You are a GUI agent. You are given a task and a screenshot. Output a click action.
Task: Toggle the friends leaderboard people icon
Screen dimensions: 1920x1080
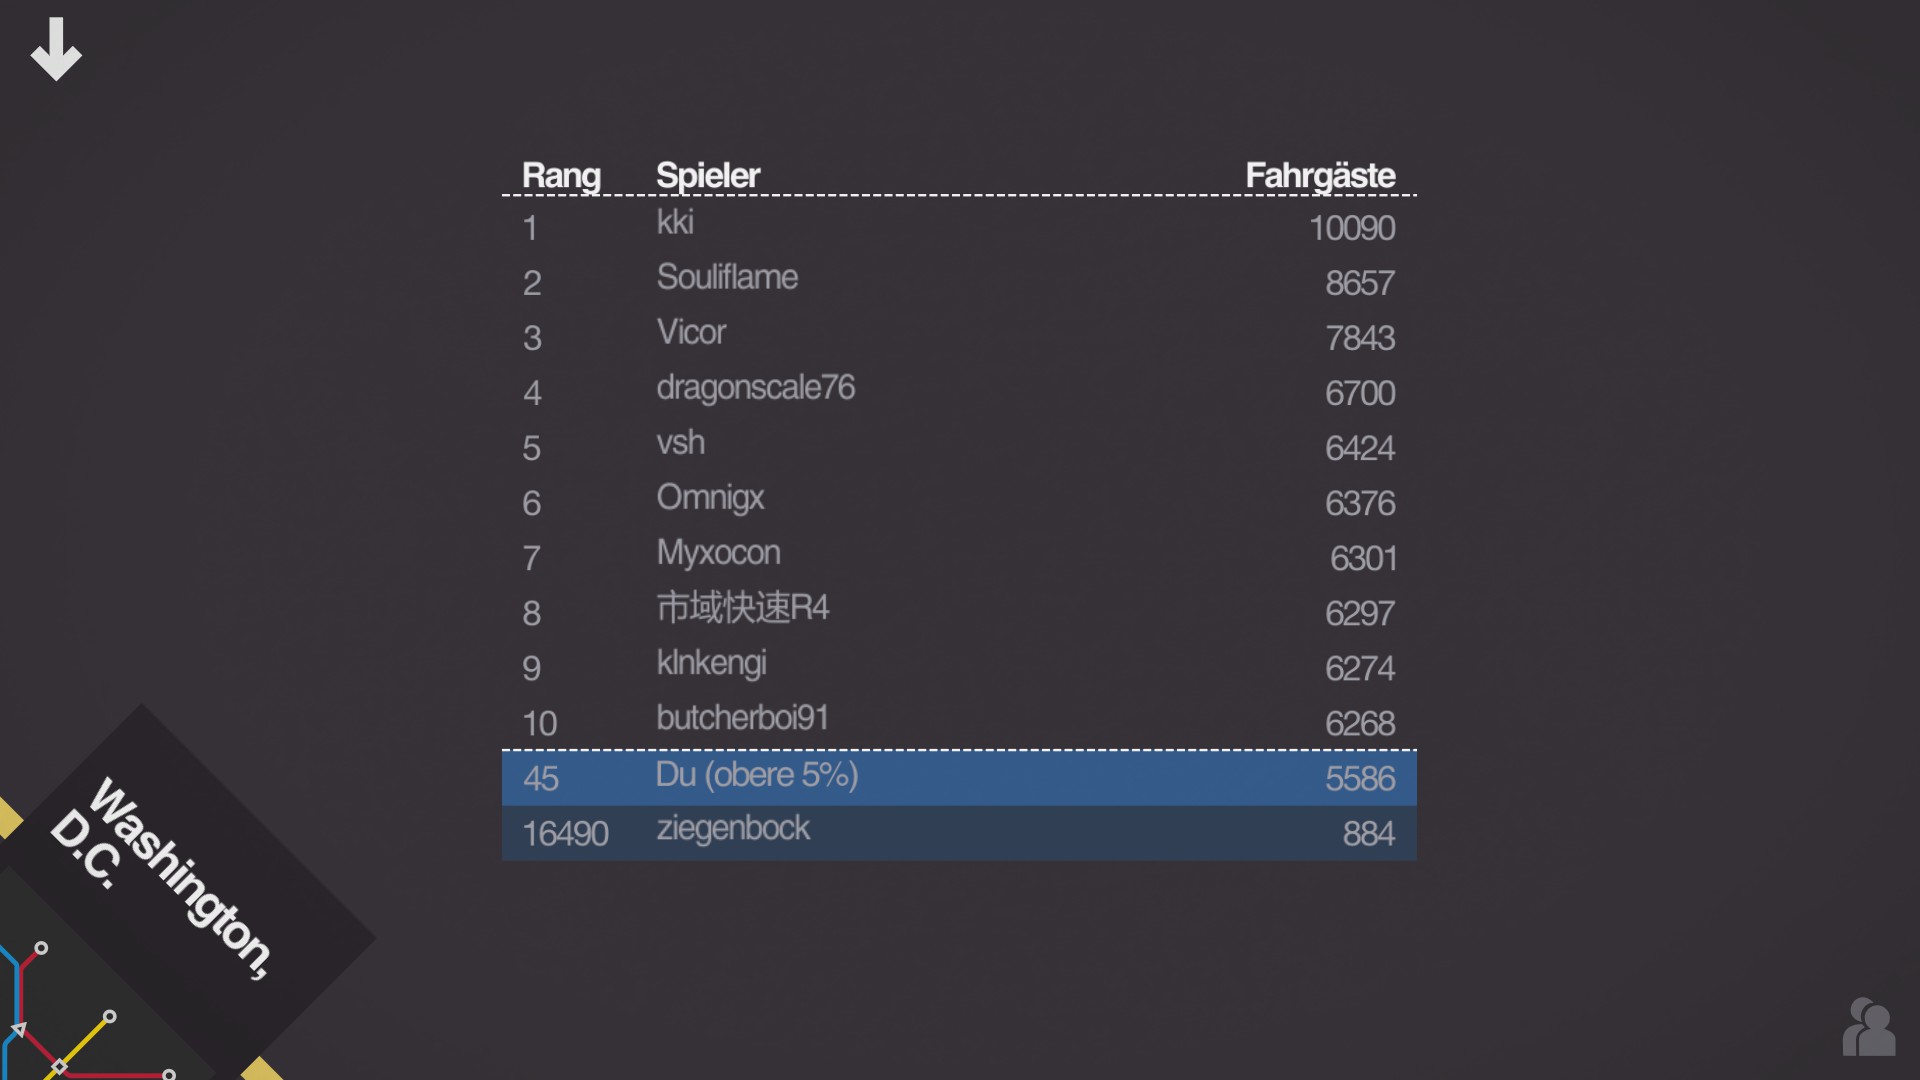(x=1869, y=1026)
